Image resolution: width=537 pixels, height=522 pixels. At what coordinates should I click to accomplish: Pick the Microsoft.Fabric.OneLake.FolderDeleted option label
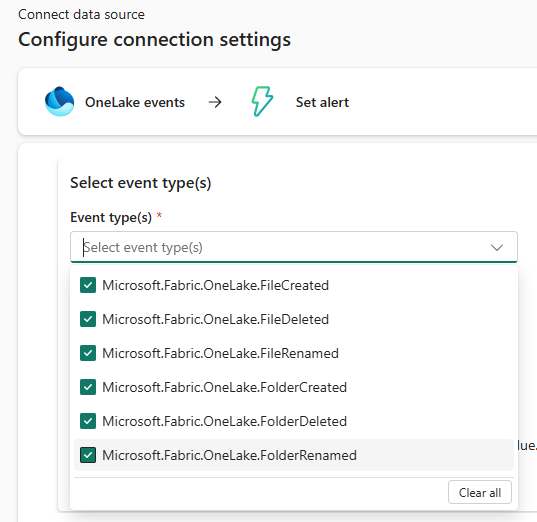click(225, 421)
